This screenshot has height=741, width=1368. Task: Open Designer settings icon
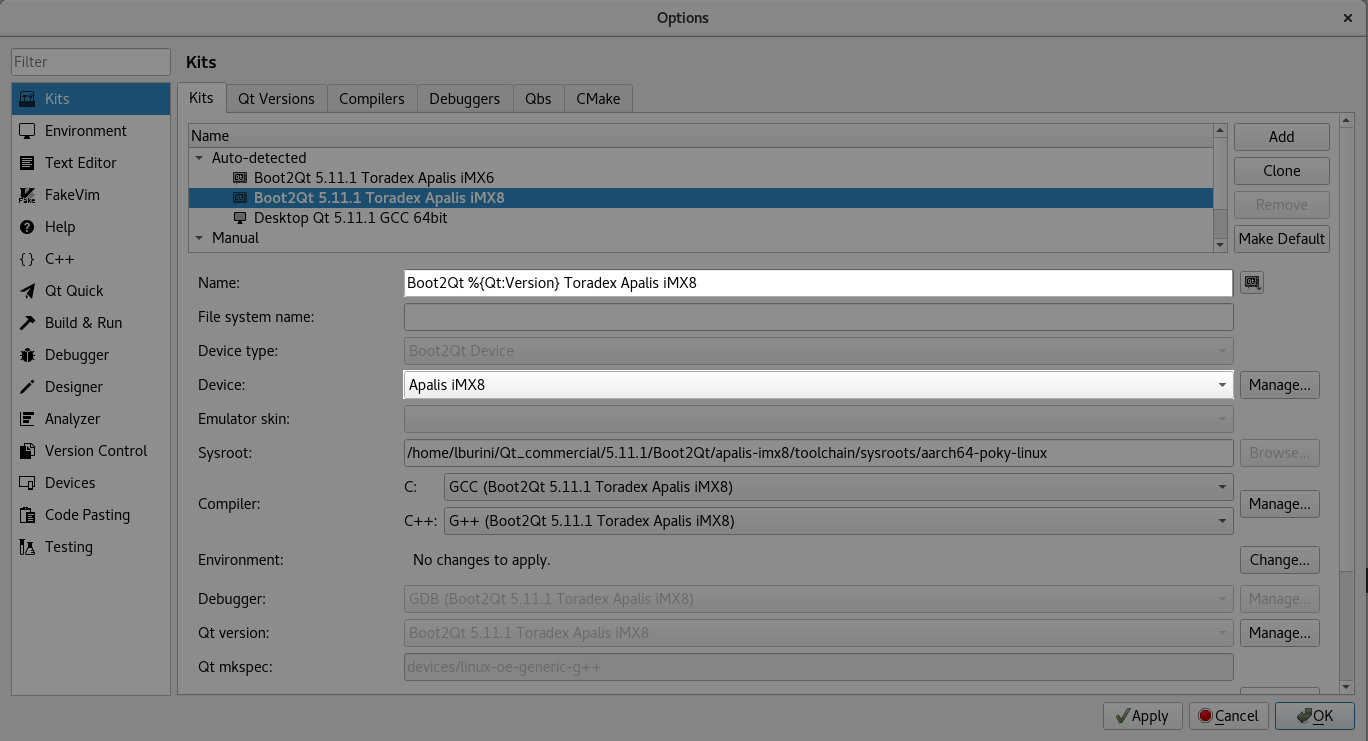click(x=27, y=387)
